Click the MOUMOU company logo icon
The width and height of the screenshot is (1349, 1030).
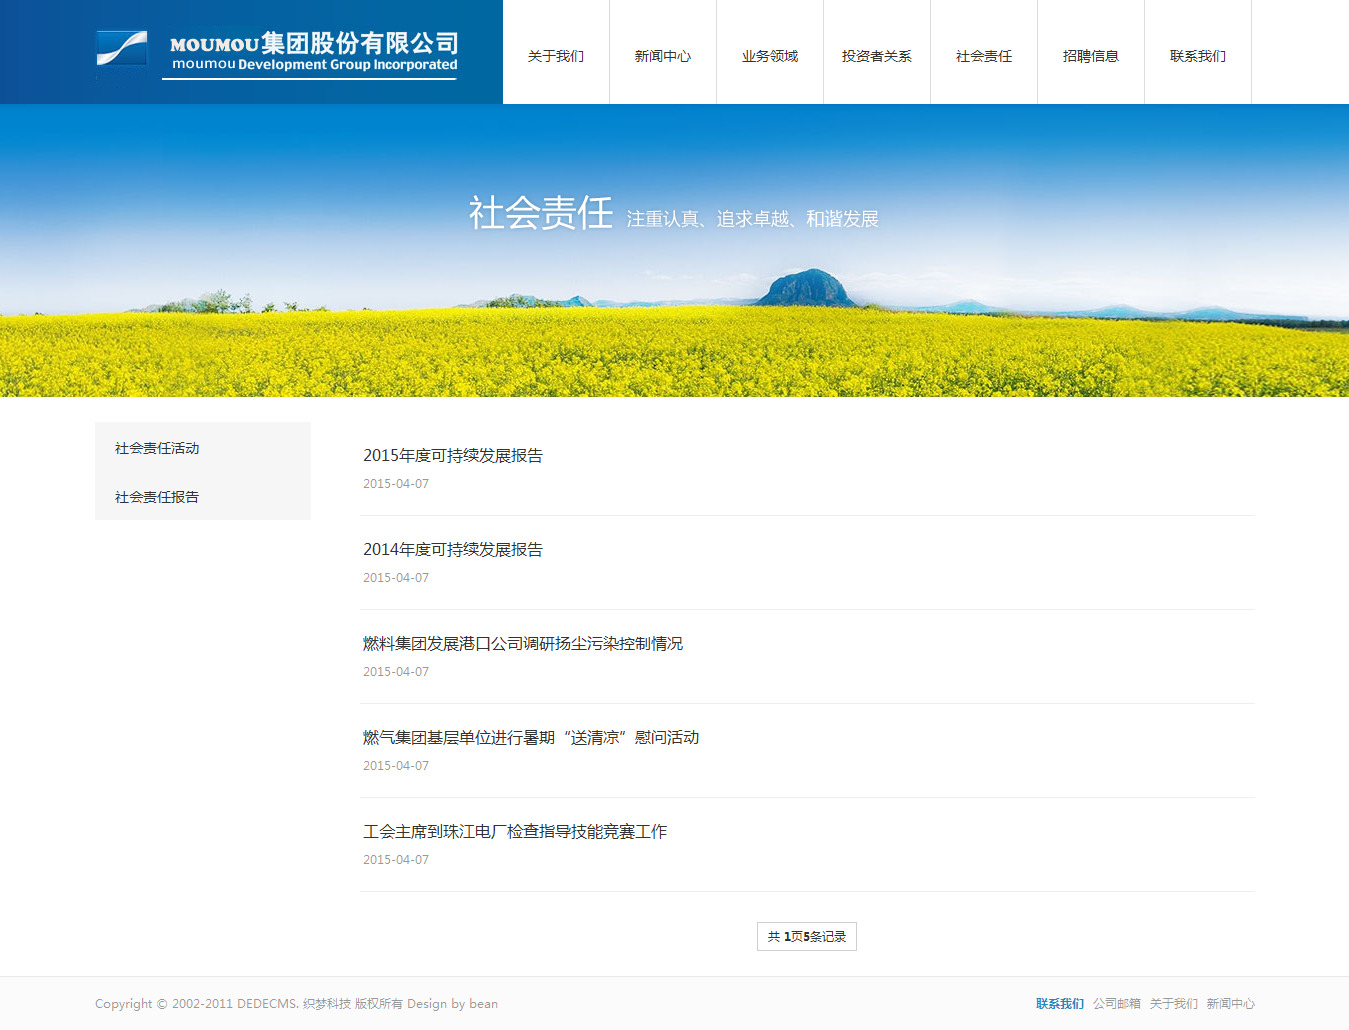[x=122, y=50]
